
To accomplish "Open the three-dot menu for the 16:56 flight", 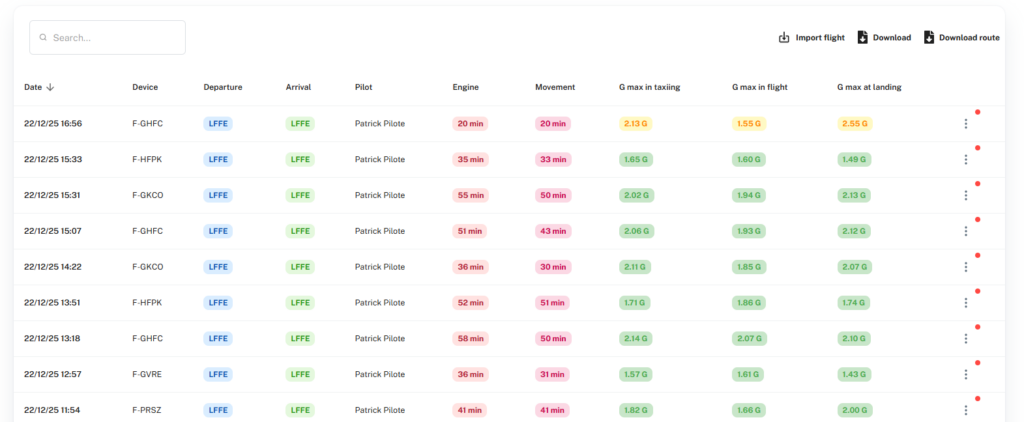I will pos(965,124).
